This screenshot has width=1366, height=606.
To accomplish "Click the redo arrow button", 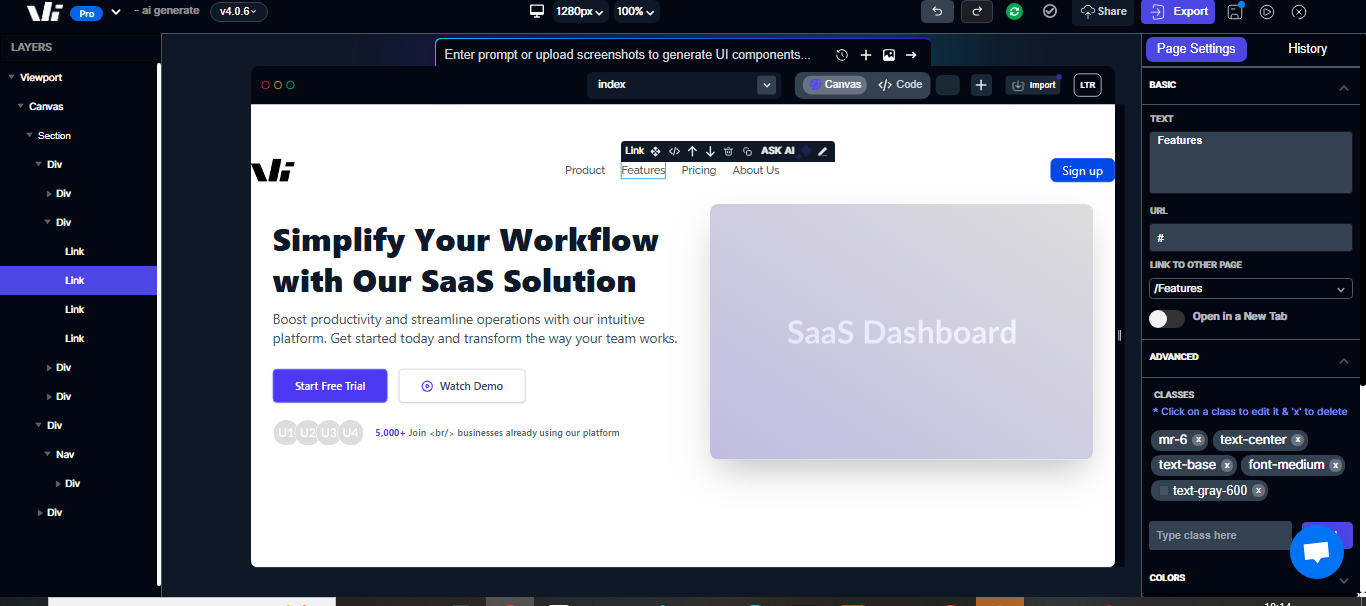I will point(976,11).
